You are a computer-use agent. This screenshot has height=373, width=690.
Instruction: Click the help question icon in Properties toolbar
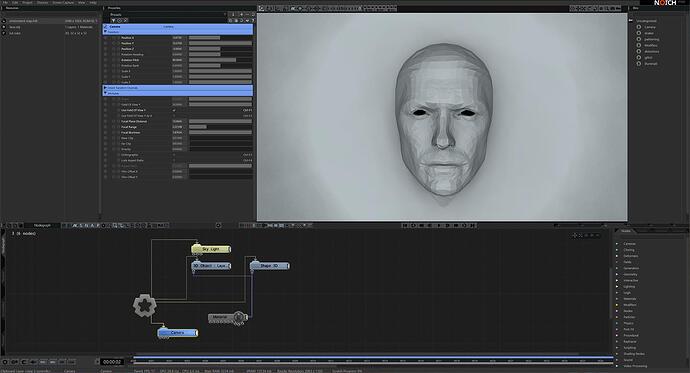pyautogui.click(x=253, y=20)
